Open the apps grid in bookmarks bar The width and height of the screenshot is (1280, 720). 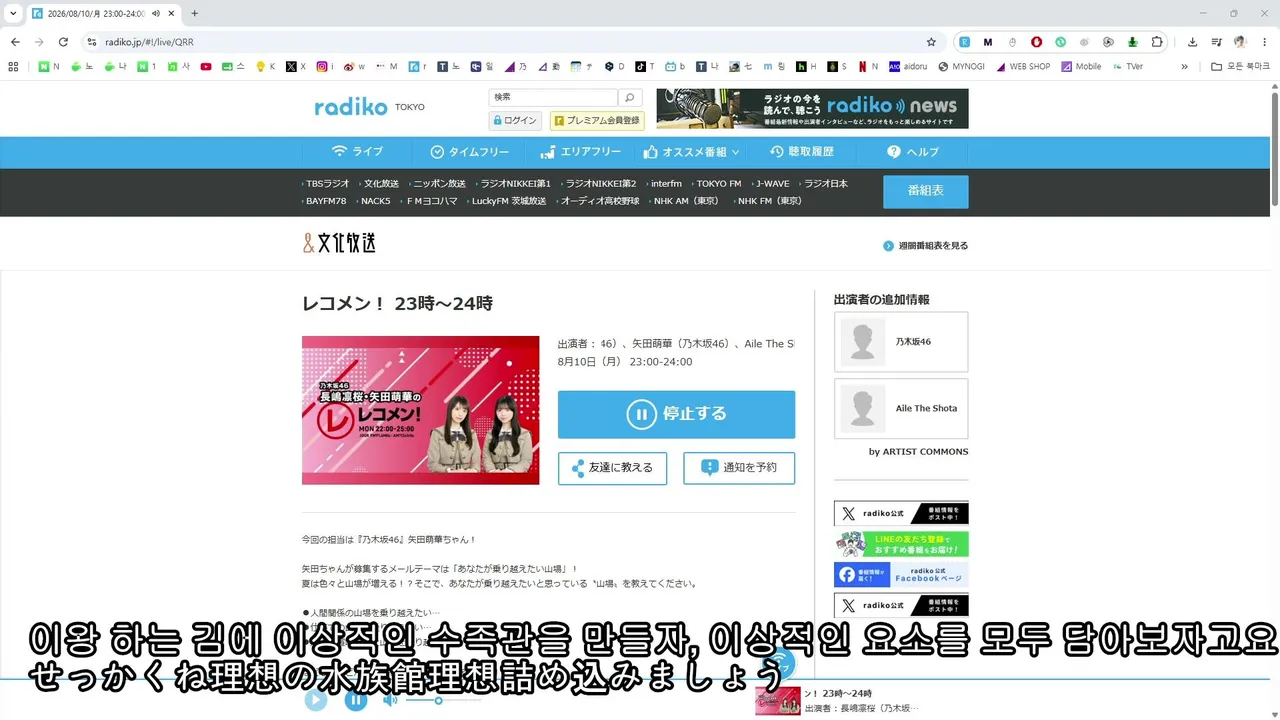click(13, 67)
